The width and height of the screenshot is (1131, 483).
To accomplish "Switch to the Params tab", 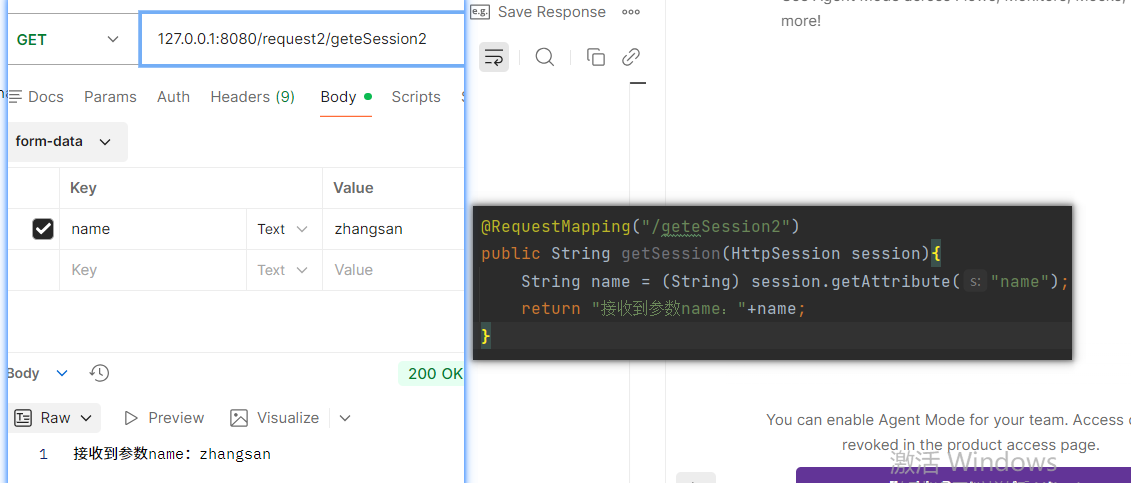I will coord(110,97).
